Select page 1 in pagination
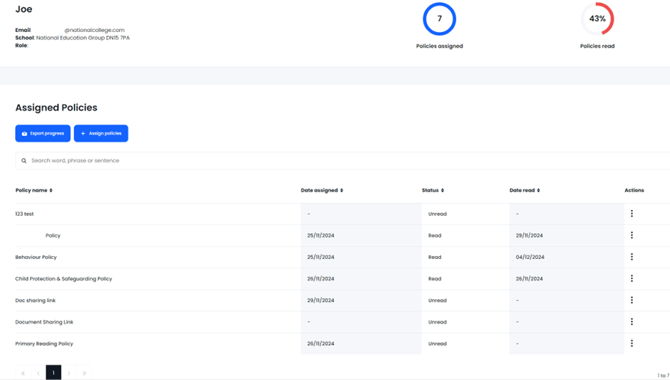Screen dimensions: 670x380 53,373
